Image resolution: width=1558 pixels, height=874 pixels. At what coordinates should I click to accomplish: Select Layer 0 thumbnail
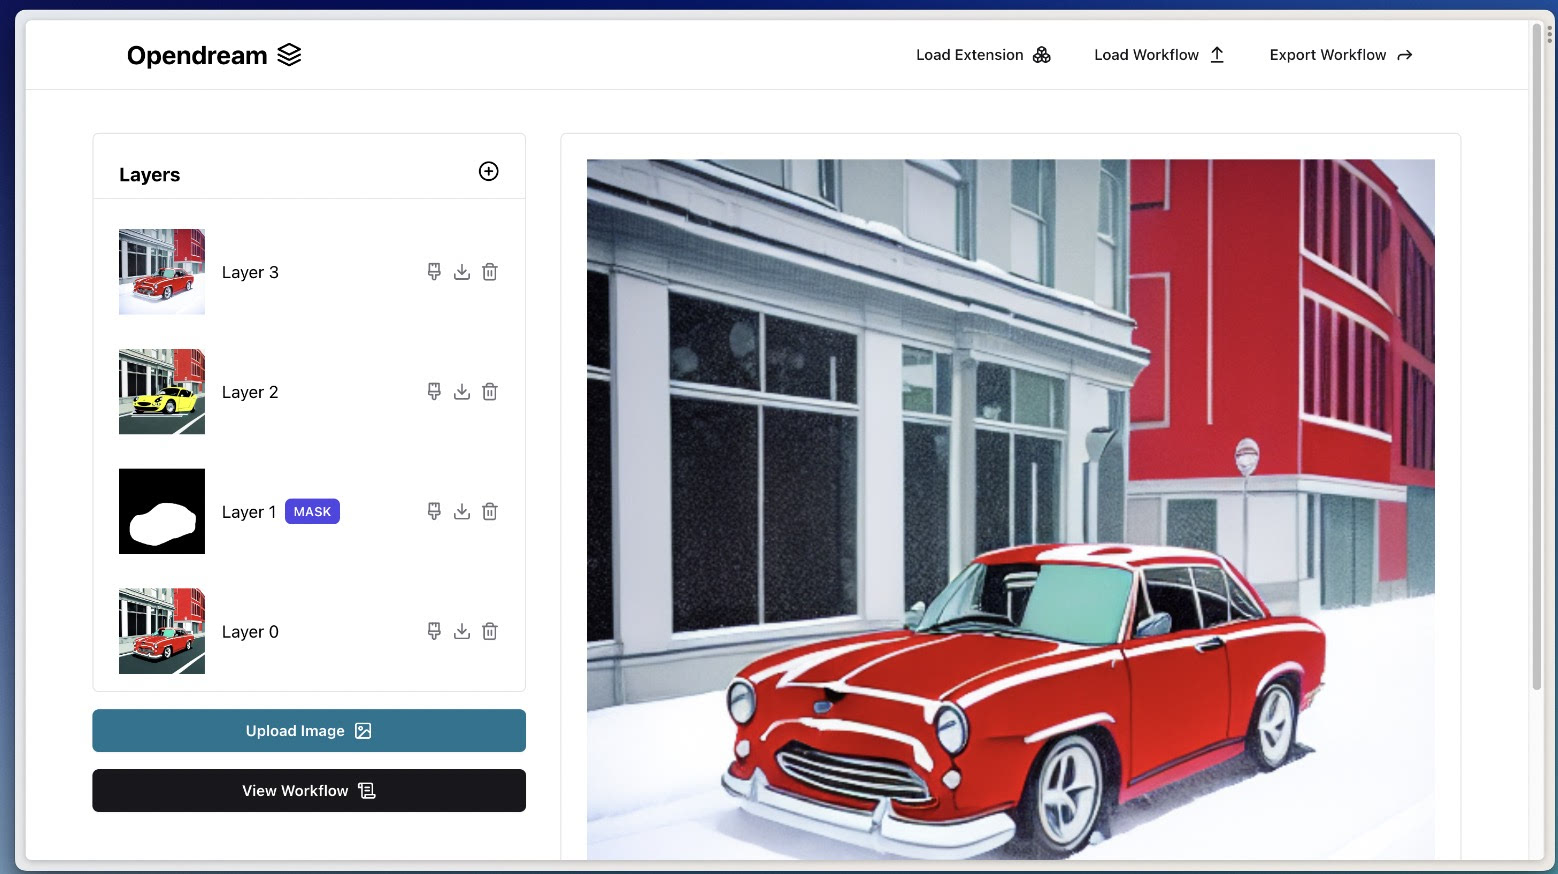pos(162,632)
